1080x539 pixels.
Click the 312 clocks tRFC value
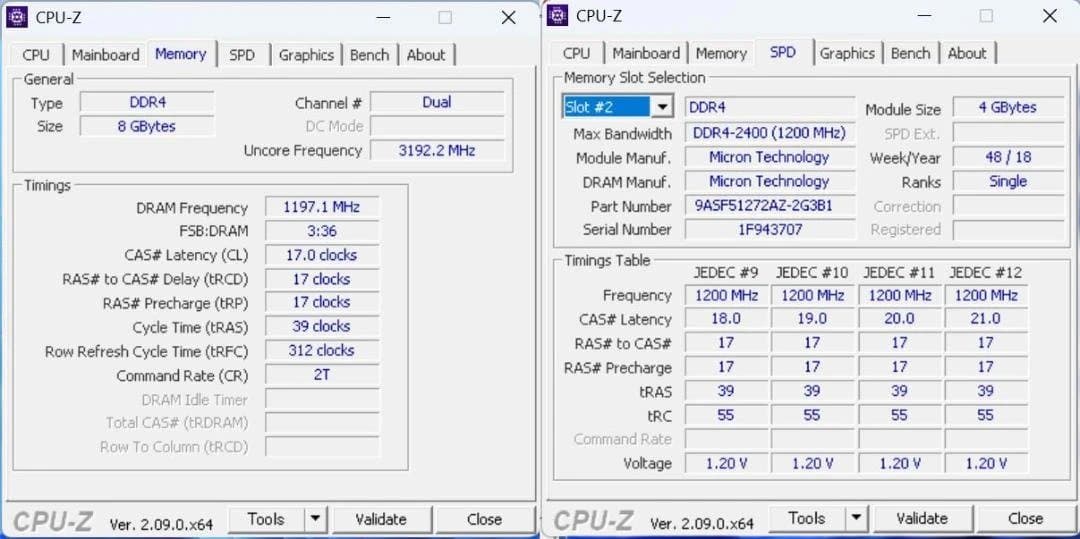[x=322, y=350]
